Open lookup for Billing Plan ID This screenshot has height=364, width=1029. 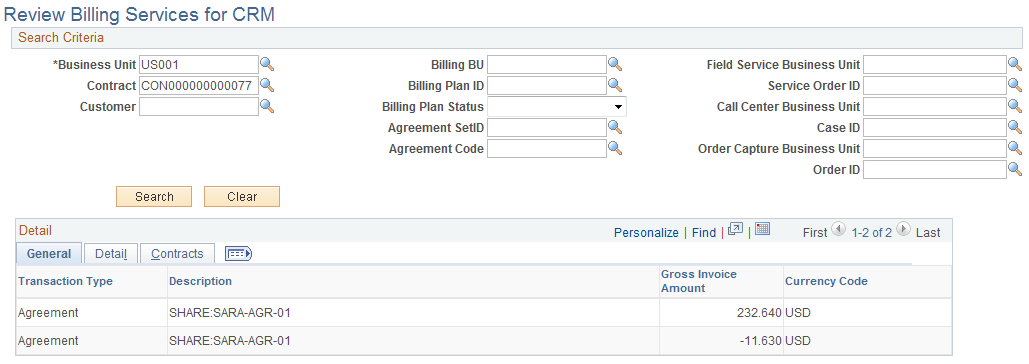(x=615, y=85)
